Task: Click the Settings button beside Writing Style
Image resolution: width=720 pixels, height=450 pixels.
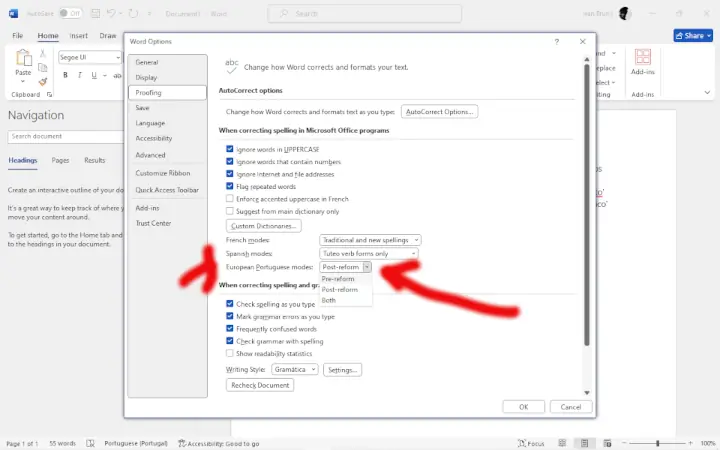Action: [343, 370]
